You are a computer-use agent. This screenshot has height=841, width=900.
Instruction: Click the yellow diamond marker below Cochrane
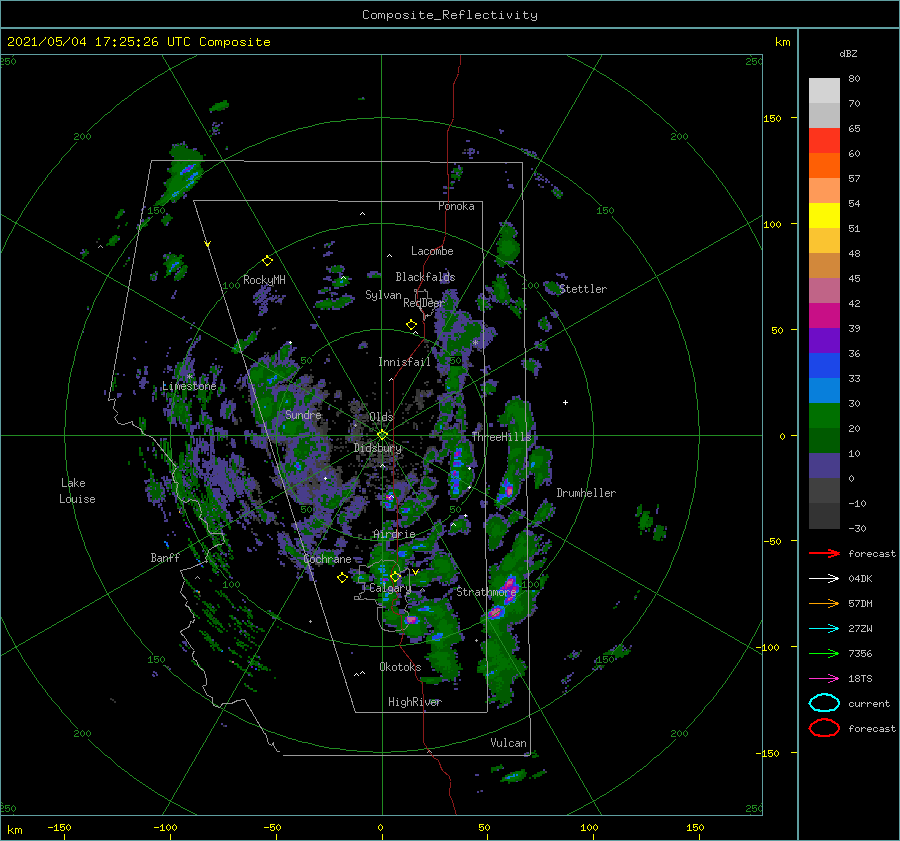(342, 578)
